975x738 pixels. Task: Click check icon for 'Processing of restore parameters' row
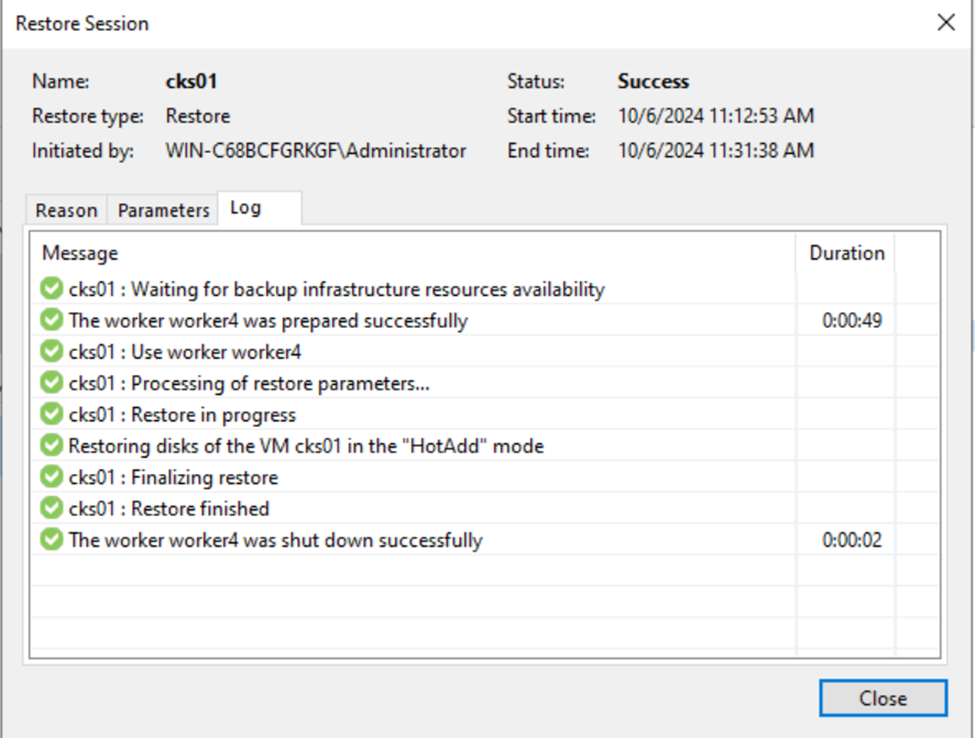(x=51, y=383)
